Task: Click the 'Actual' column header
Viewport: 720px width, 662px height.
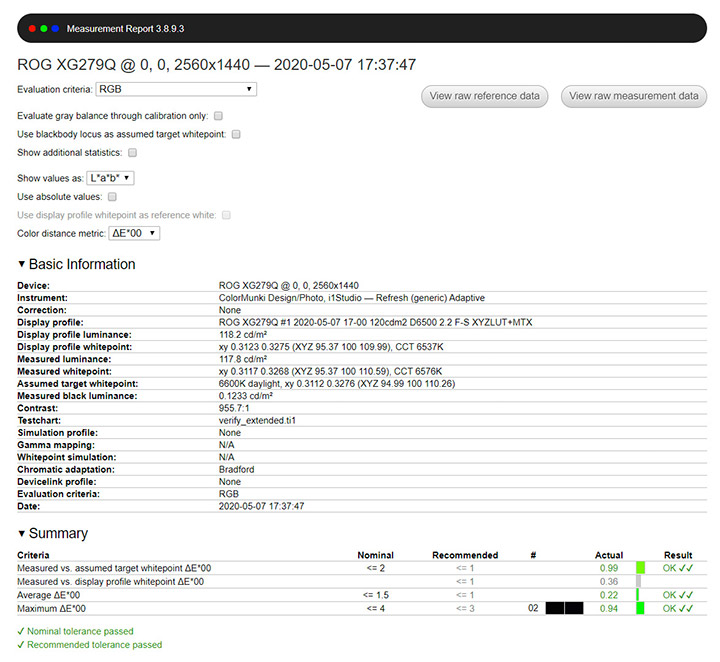Action: [609, 555]
